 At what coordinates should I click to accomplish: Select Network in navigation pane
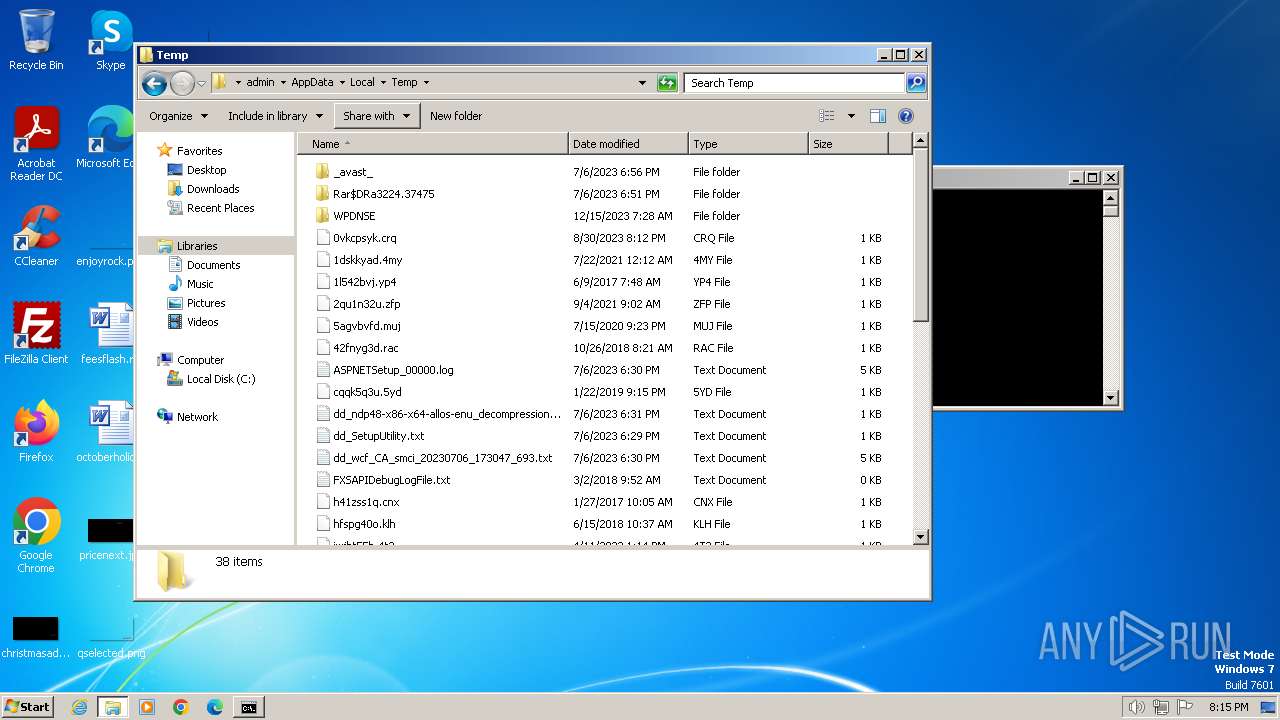coord(197,417)
